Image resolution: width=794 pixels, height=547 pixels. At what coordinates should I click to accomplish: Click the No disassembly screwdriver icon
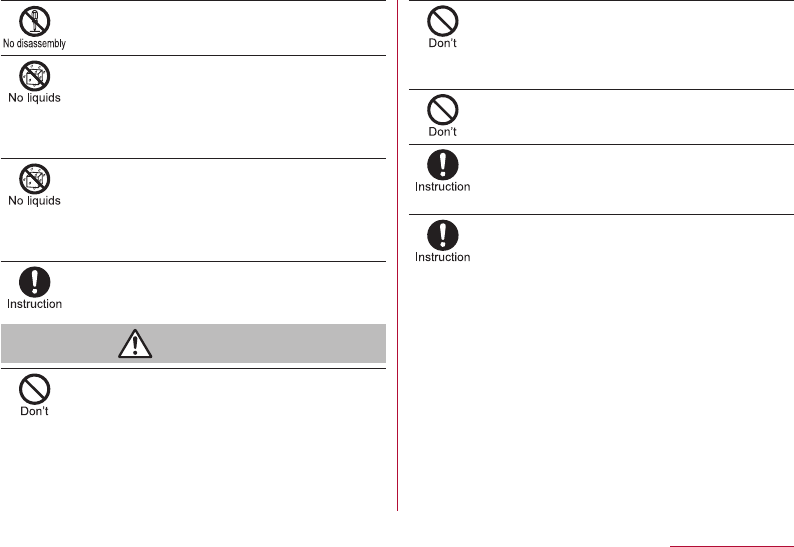click(x=34, y=21)
